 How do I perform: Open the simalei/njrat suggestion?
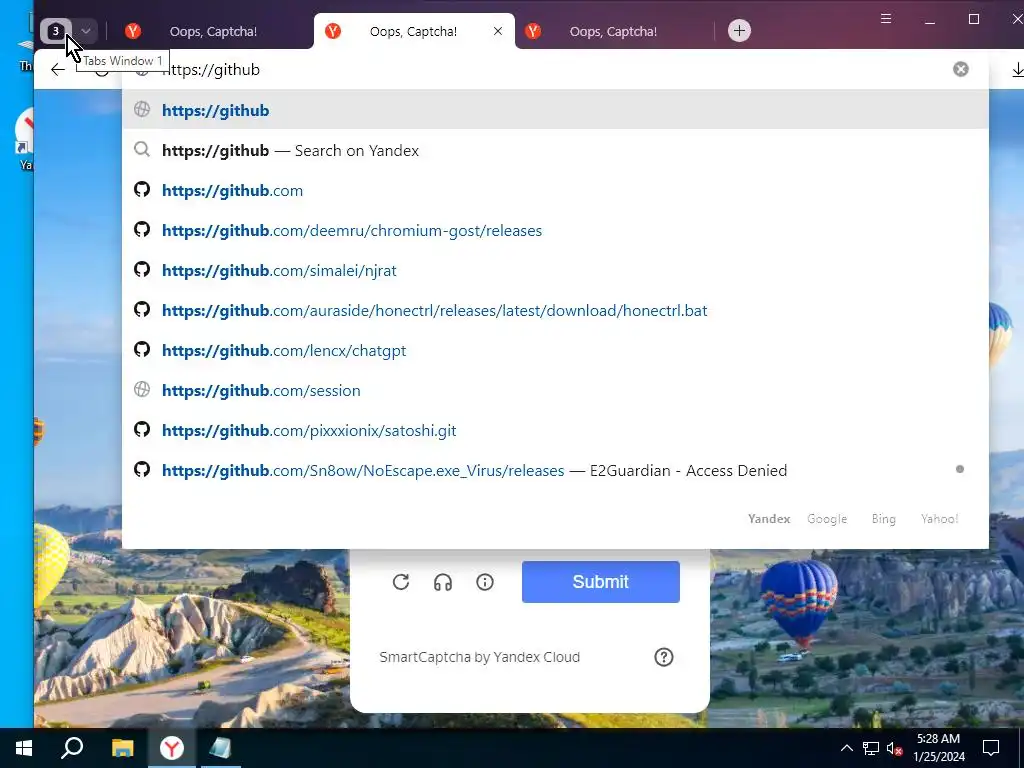coord(555,270)
